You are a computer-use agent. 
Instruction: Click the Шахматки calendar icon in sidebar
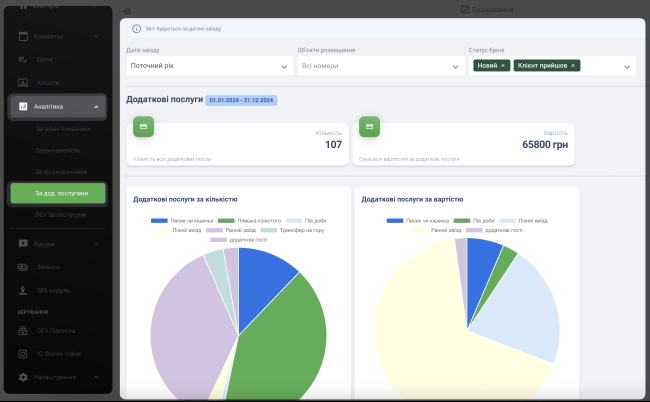23,36
